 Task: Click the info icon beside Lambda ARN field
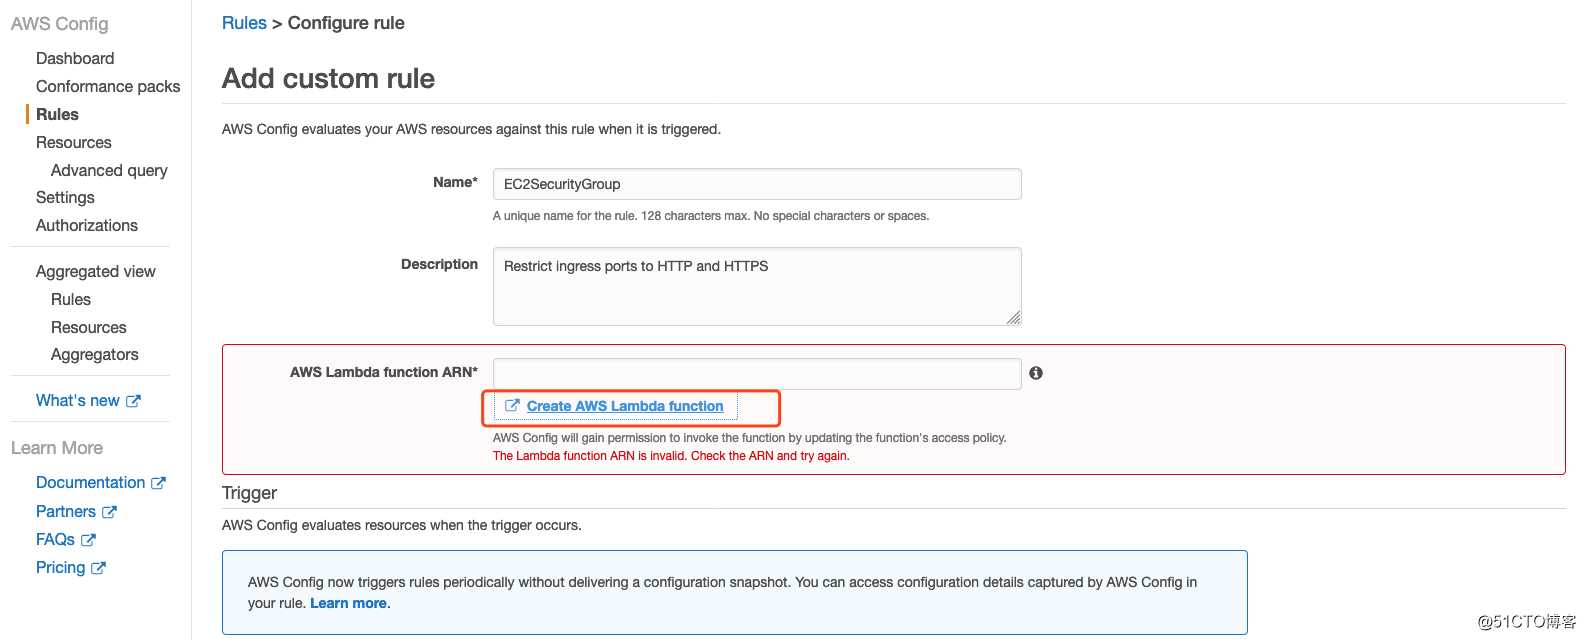1036,373
